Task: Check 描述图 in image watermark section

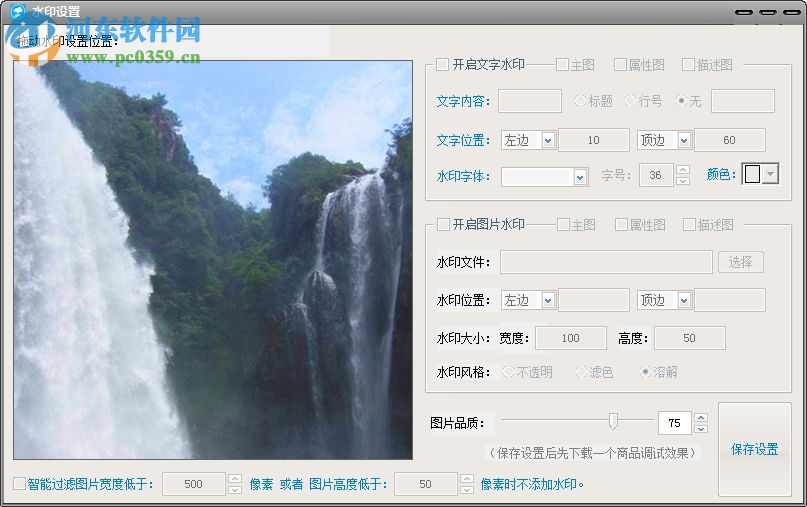Action: pos(689,225)
